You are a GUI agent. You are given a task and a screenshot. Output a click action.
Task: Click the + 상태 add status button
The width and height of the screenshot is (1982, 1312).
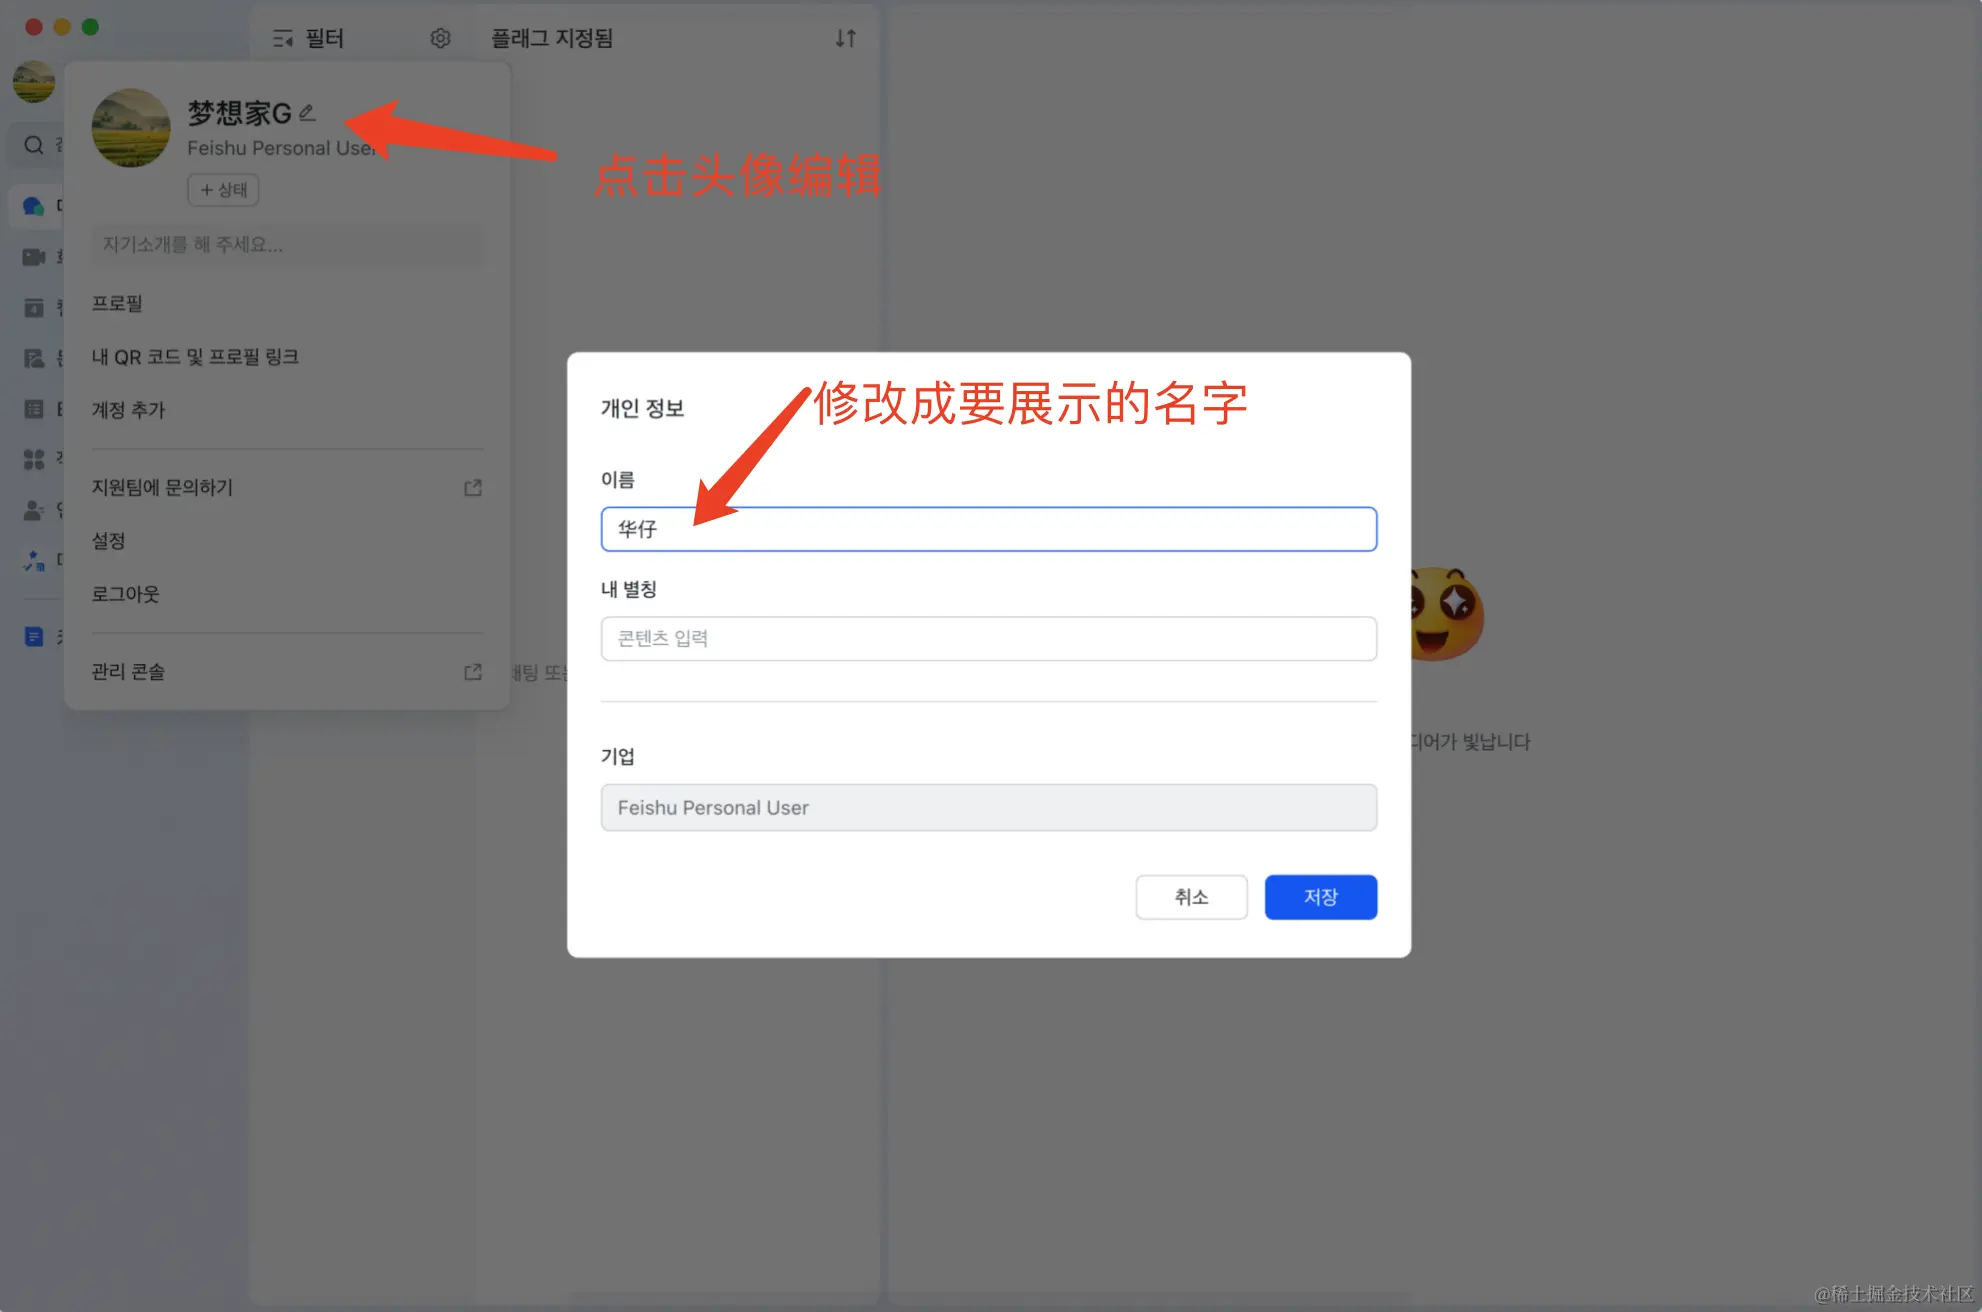(x=223, y=190)
